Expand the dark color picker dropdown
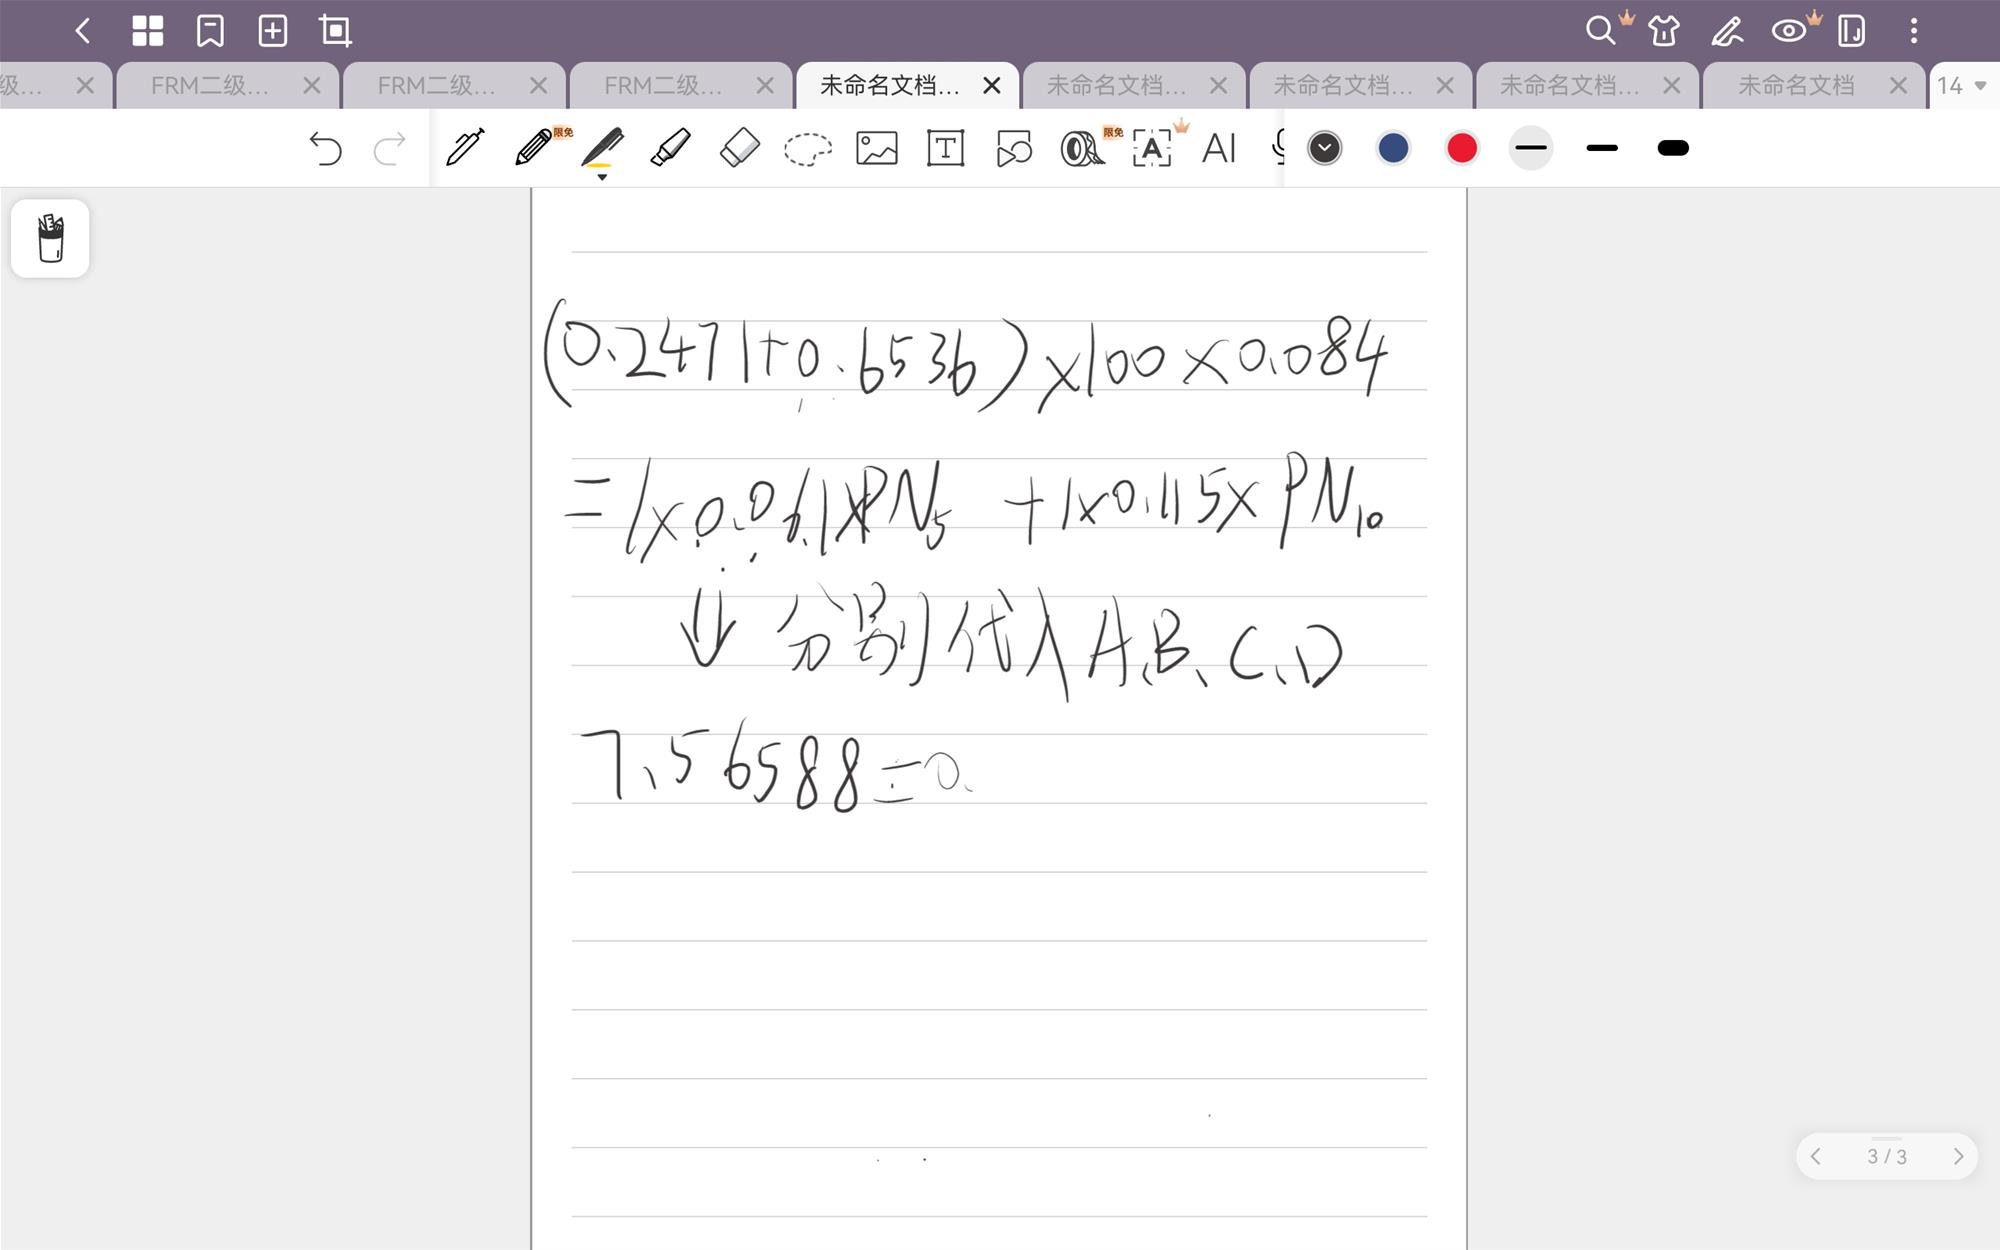The width and height of the screenshot is (2000, 1250). (x=1324, y=148)
